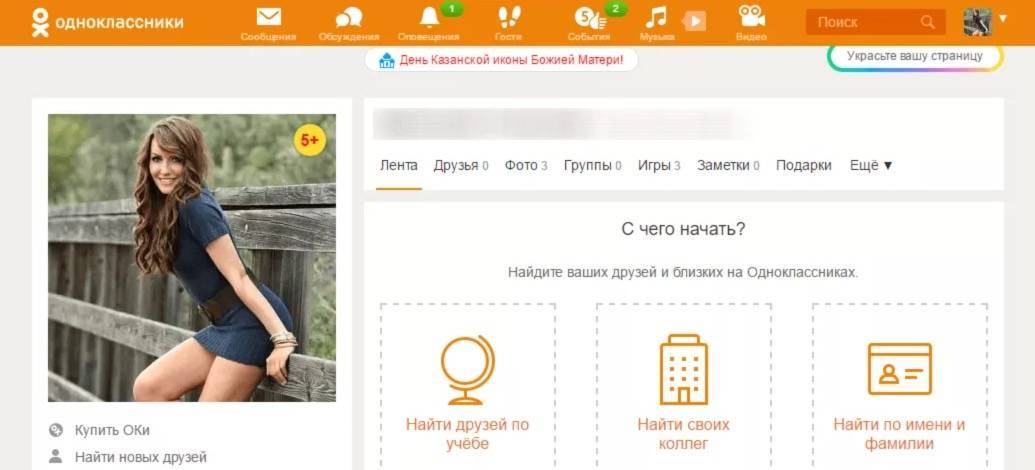This screenshot has width=1035, height=470.
Task: Open the События icon
Action: point(589,18)
